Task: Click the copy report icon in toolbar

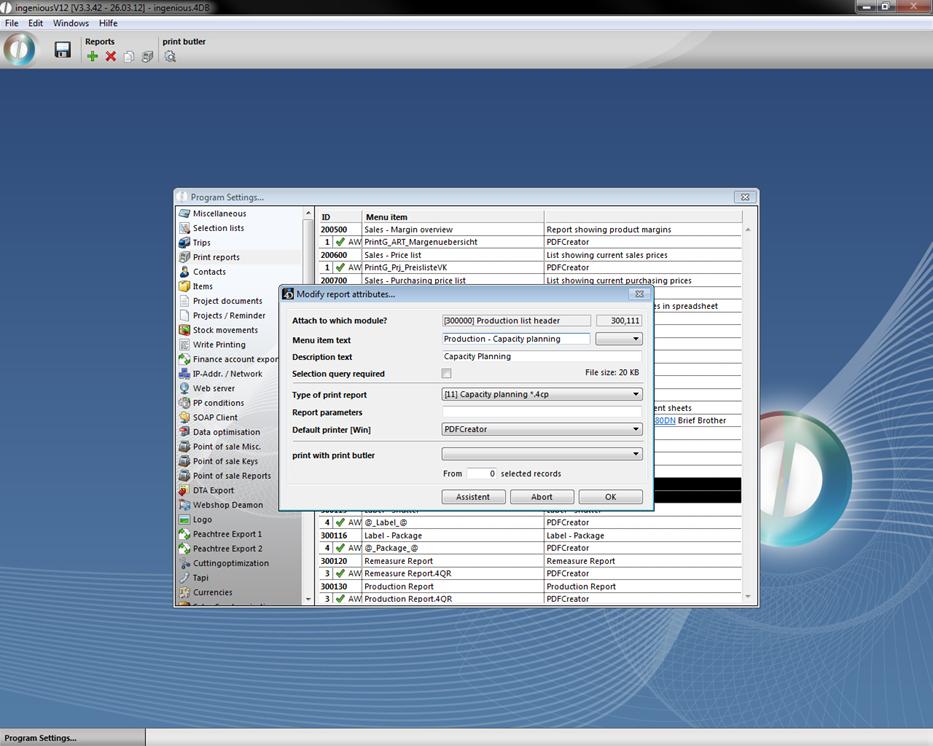Action: click(x=129, y=57)
